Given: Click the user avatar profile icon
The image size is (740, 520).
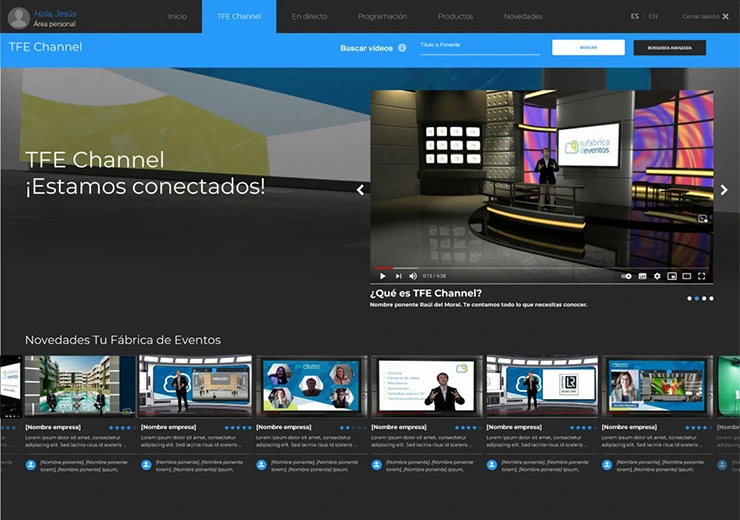Looking at the screenshot, I should pos(18,17).
